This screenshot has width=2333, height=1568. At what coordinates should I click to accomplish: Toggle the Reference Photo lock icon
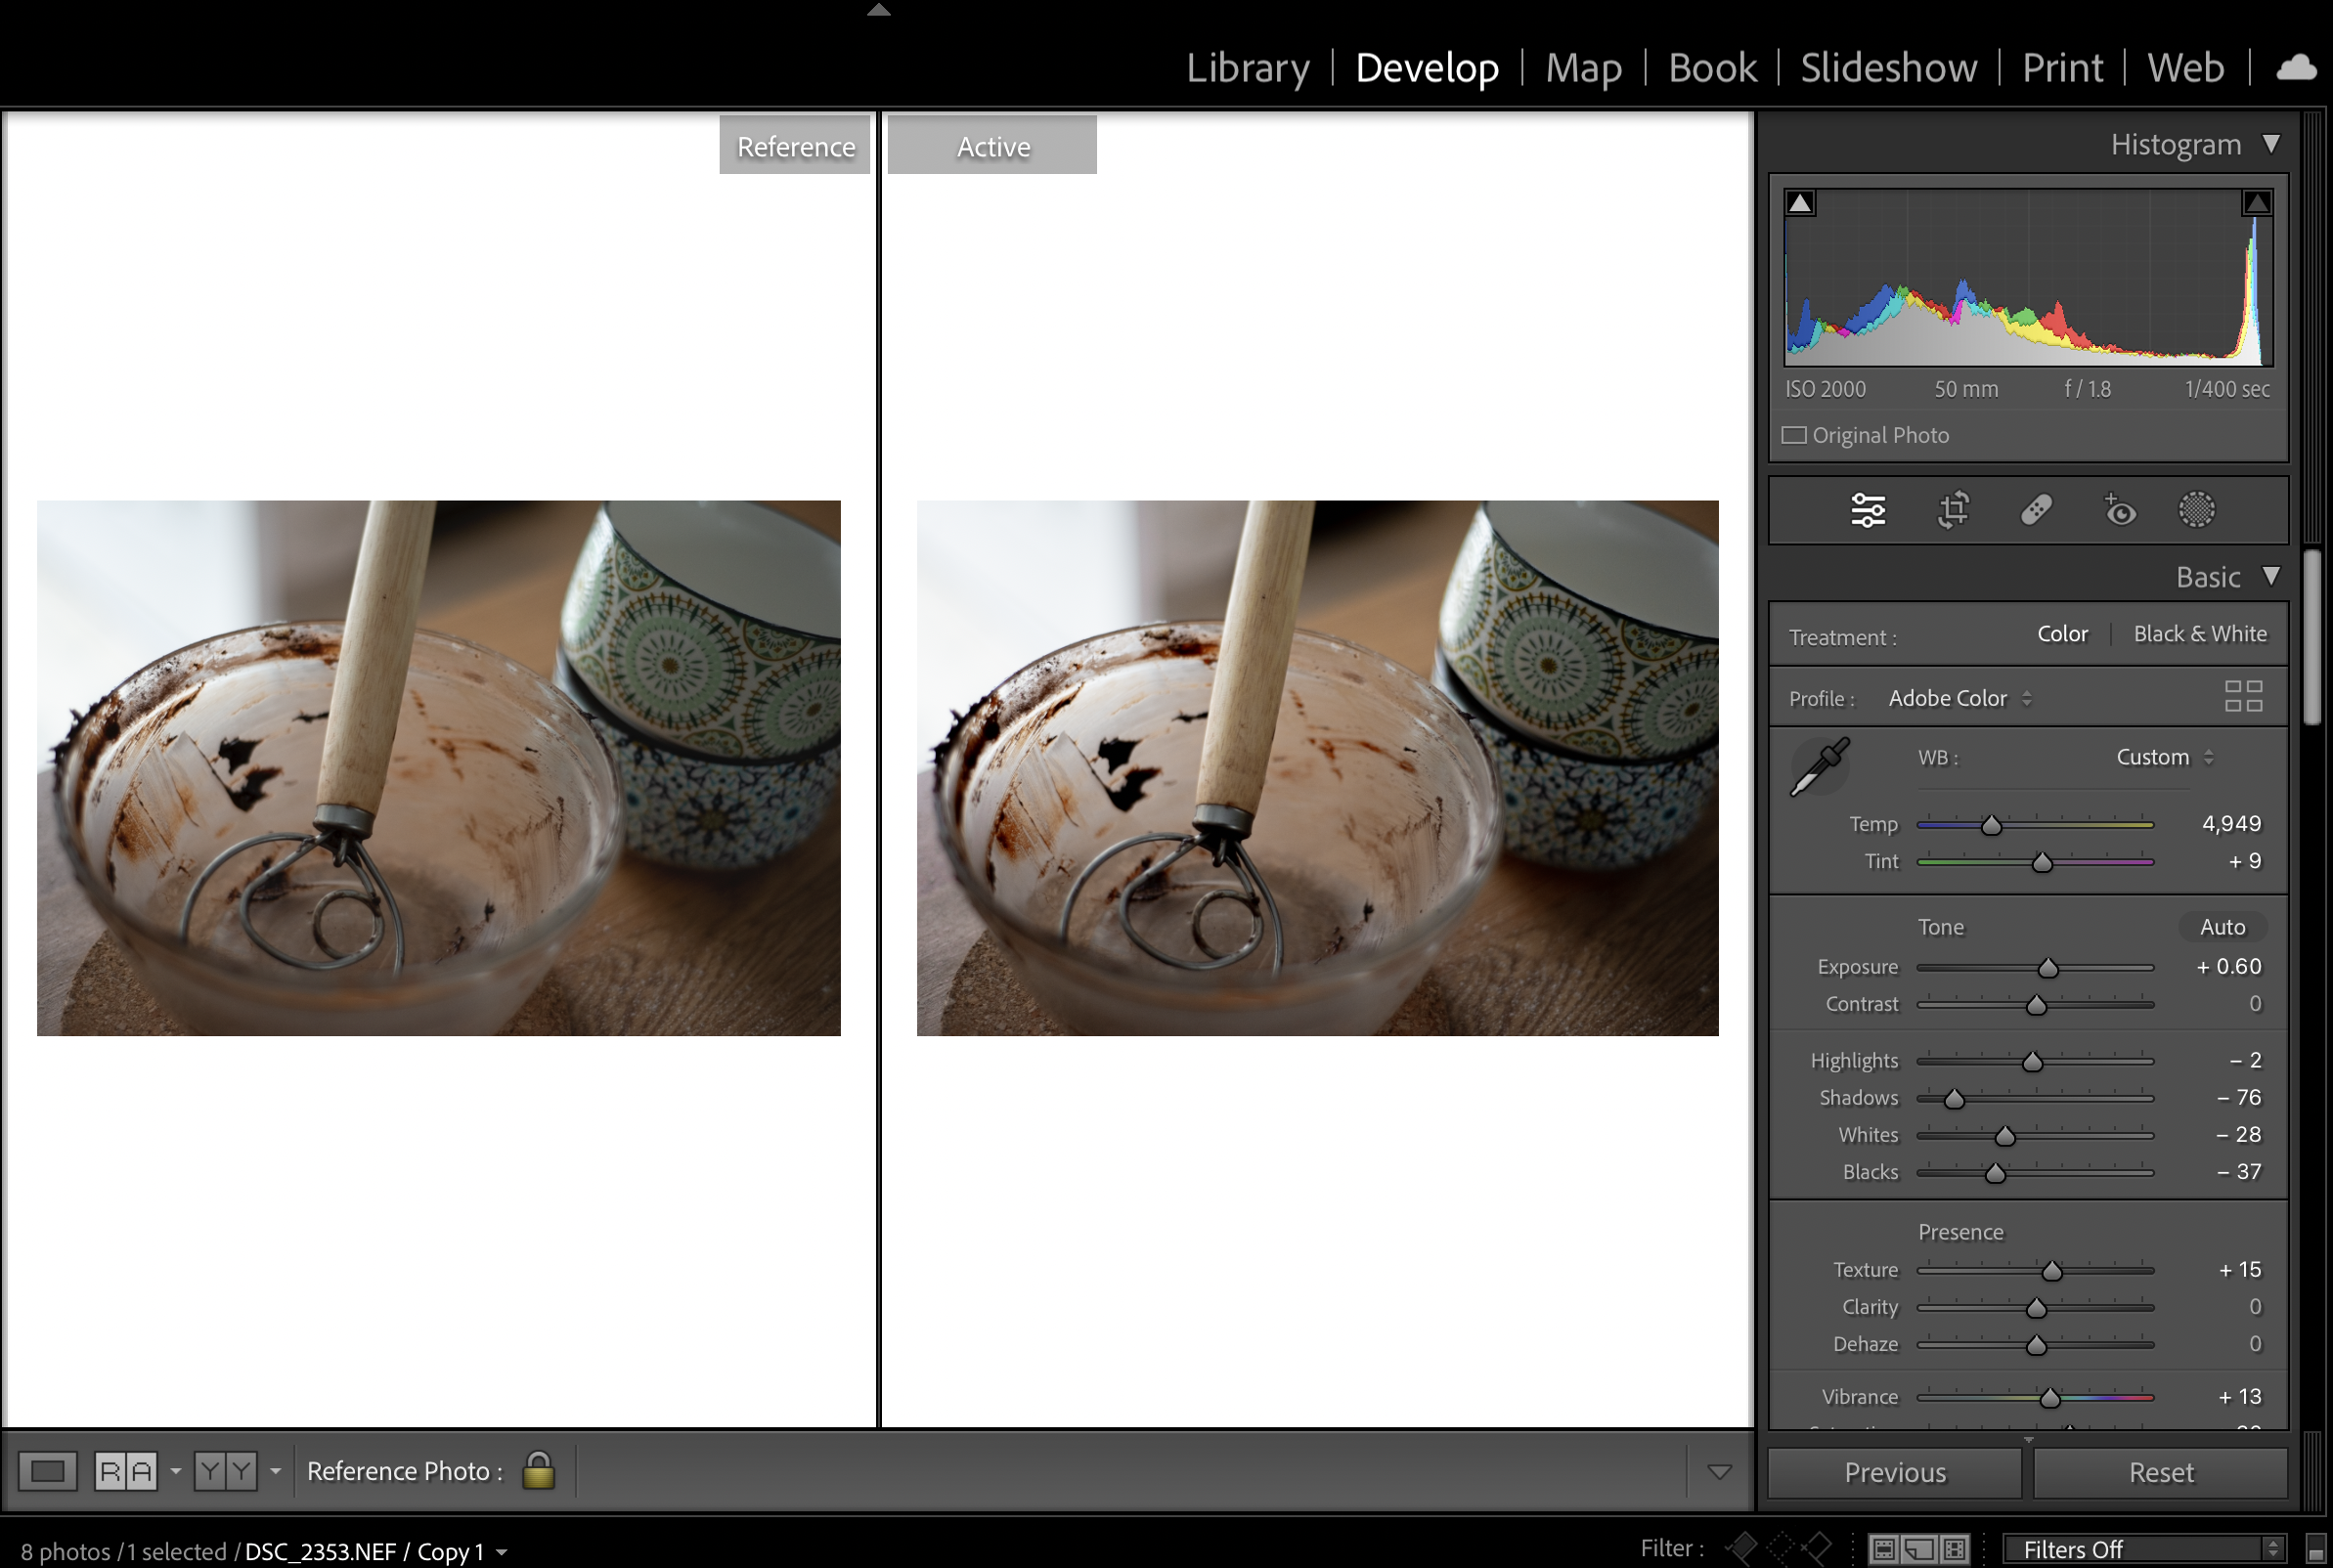[538, 1470]
